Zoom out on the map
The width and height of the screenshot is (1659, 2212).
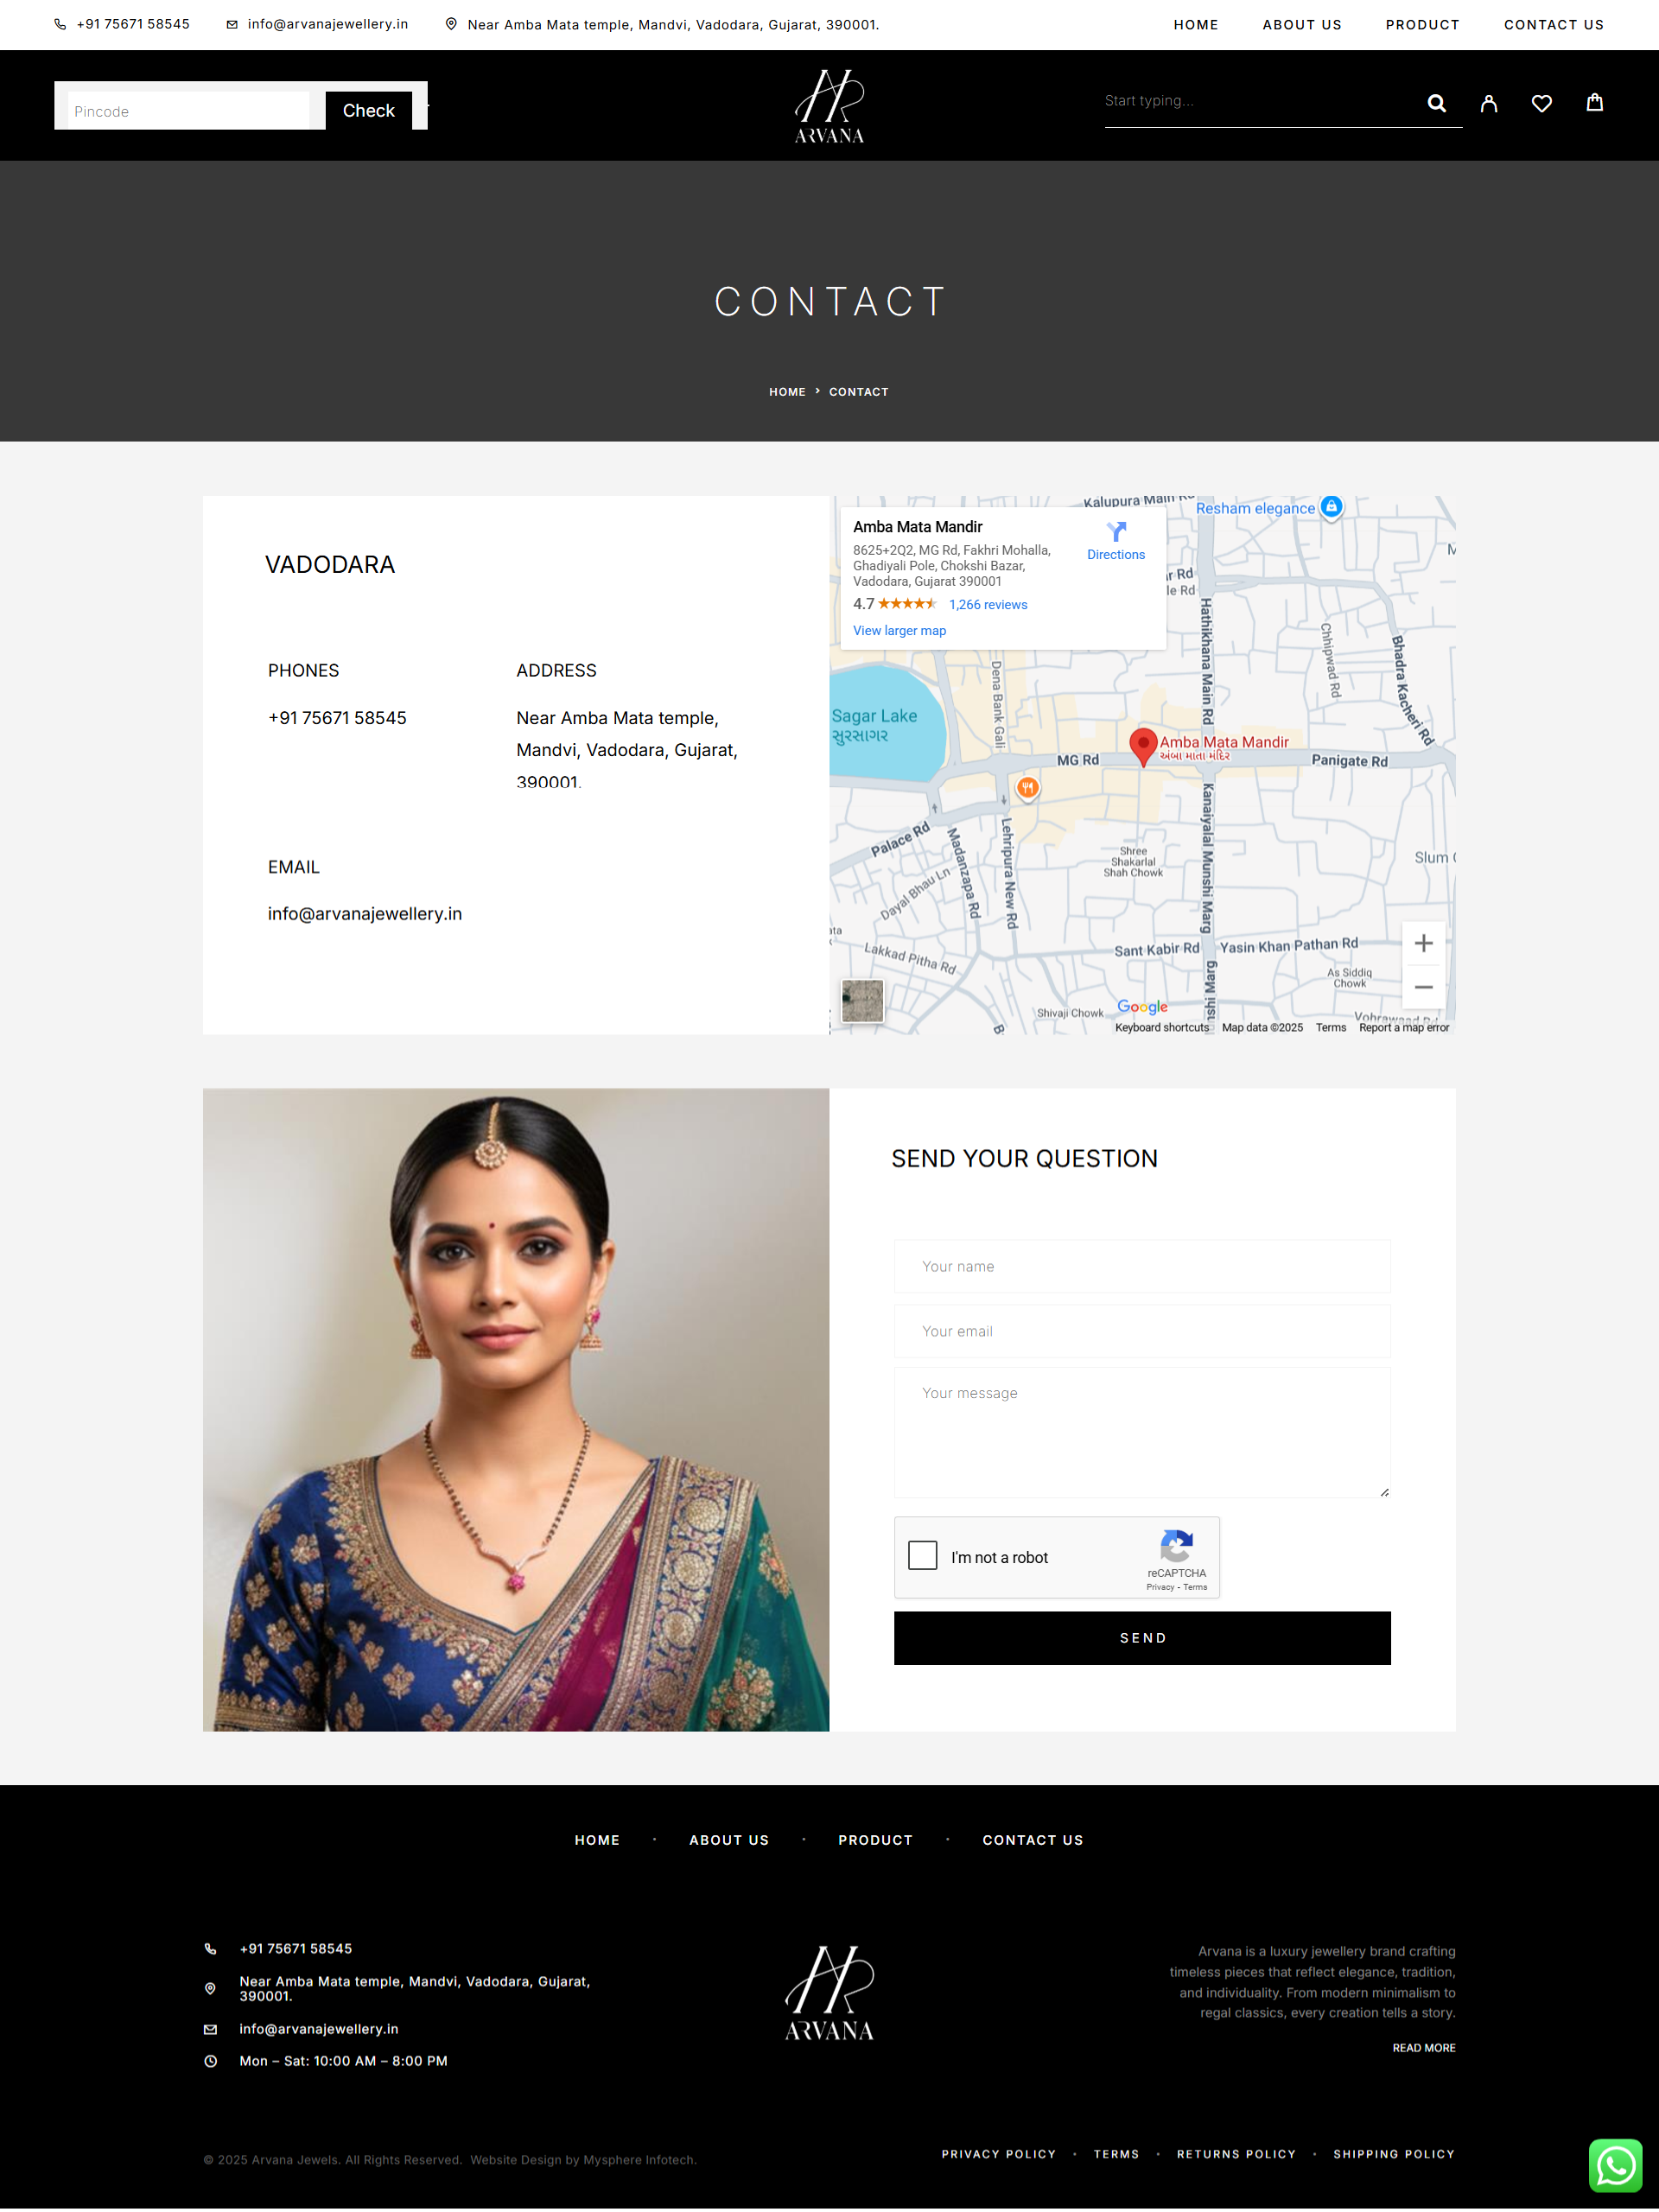point(1423,987)
